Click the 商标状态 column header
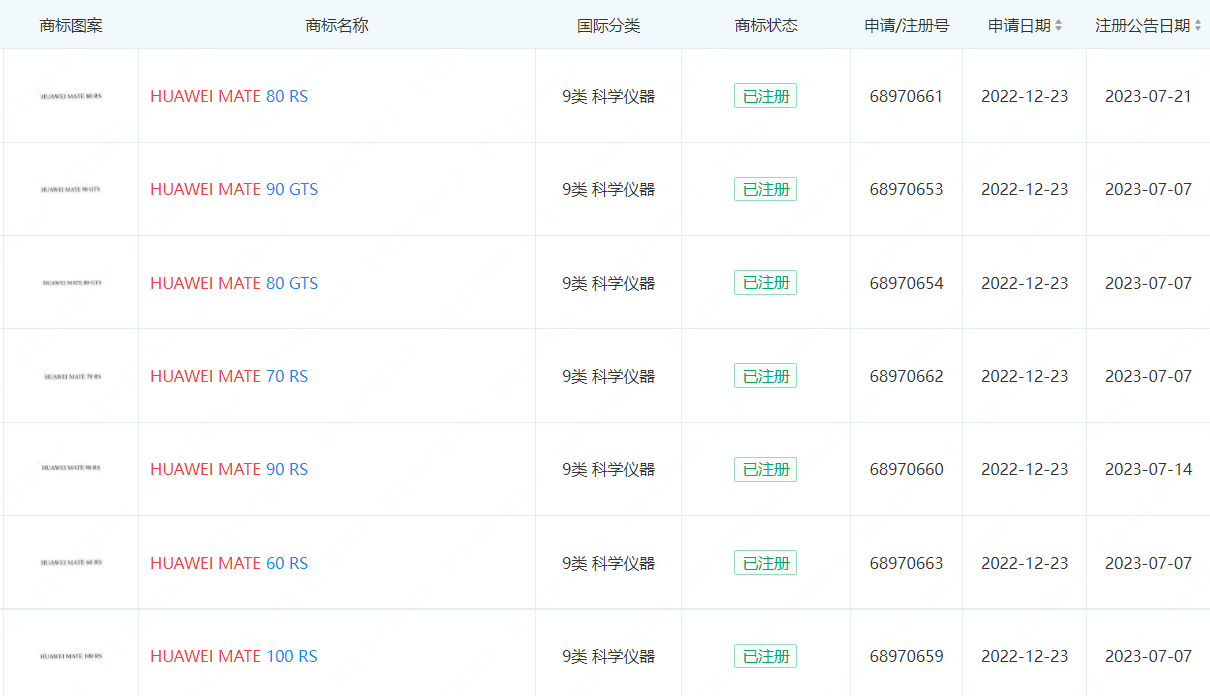The width and height of the screenshot is (1210, 696). [x=766, y=26]
